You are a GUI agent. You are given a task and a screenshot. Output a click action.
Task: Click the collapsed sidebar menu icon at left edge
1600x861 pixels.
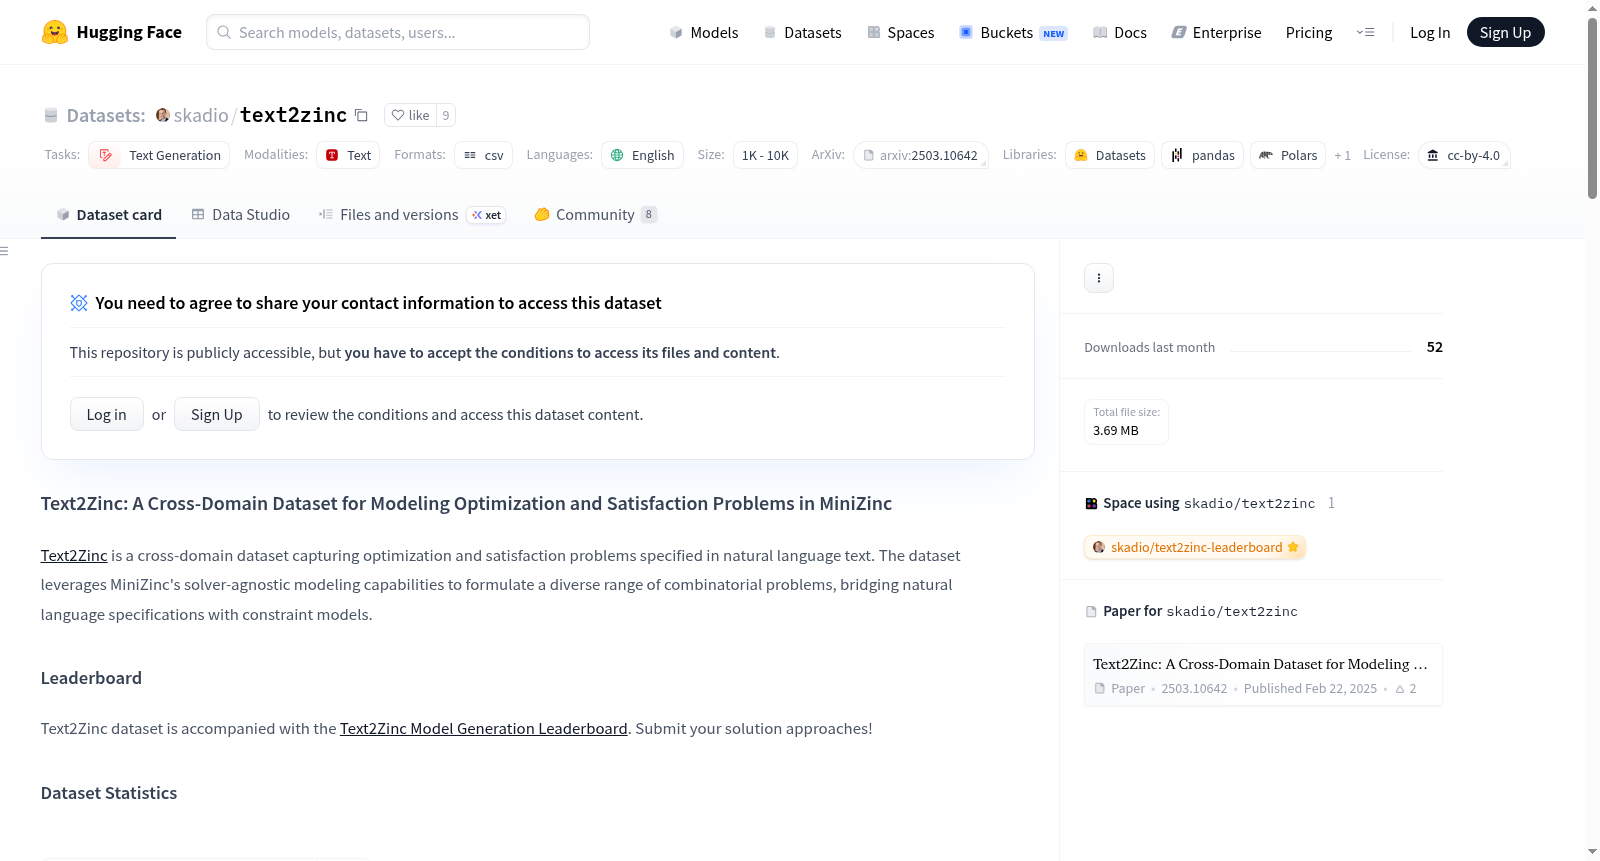4,251
